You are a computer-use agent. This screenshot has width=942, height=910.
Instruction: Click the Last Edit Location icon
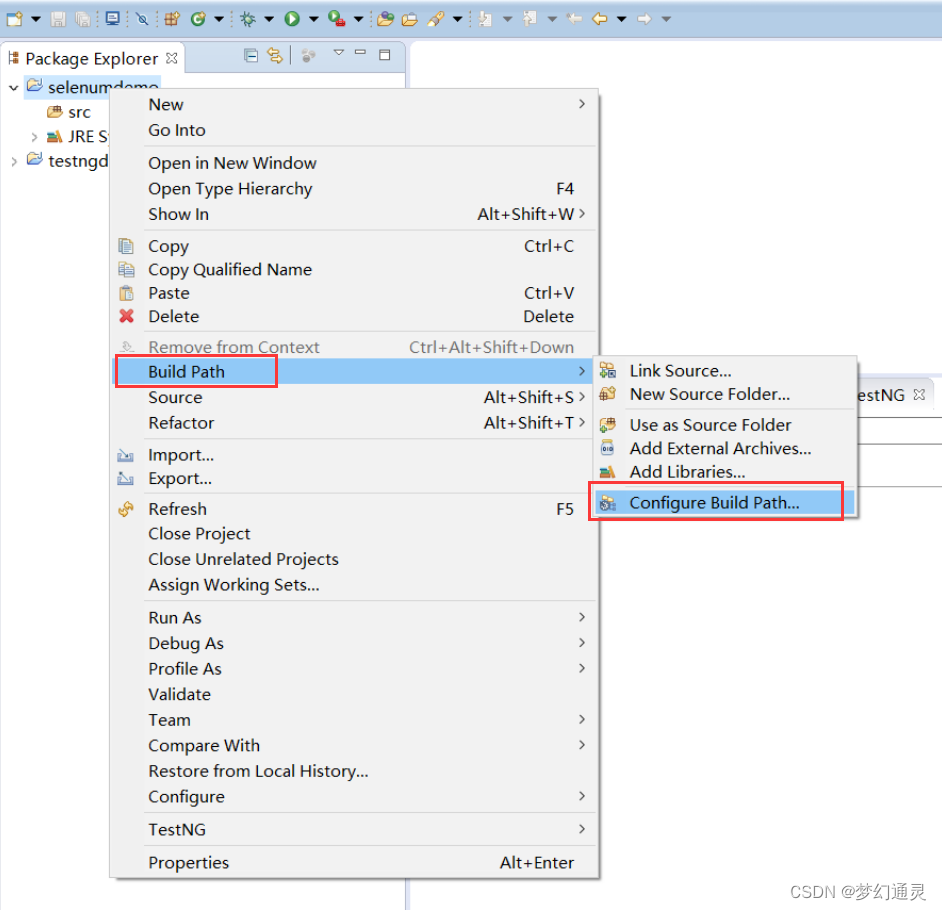point(574,19)
